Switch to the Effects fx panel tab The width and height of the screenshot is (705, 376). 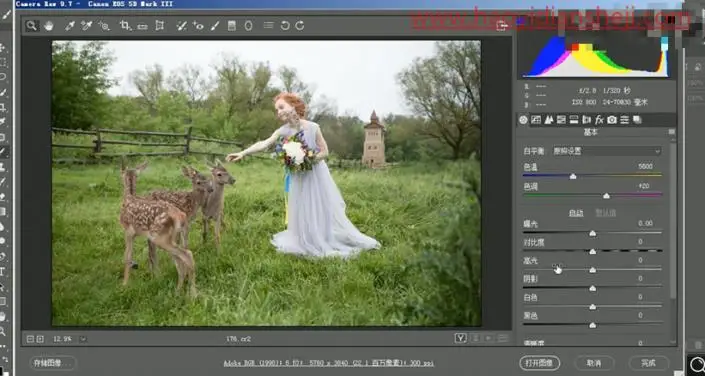[x=599, y=120]
